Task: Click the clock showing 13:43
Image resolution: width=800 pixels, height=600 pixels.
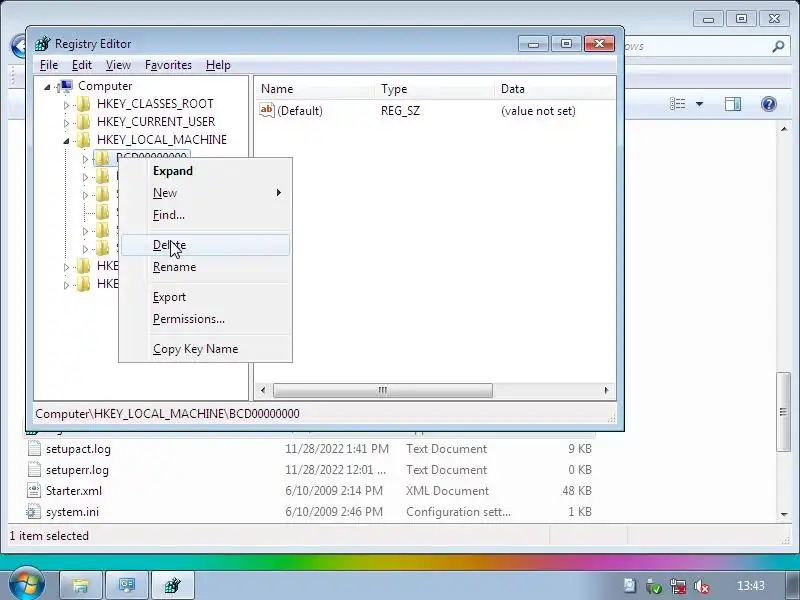Action: coord(751,586)
